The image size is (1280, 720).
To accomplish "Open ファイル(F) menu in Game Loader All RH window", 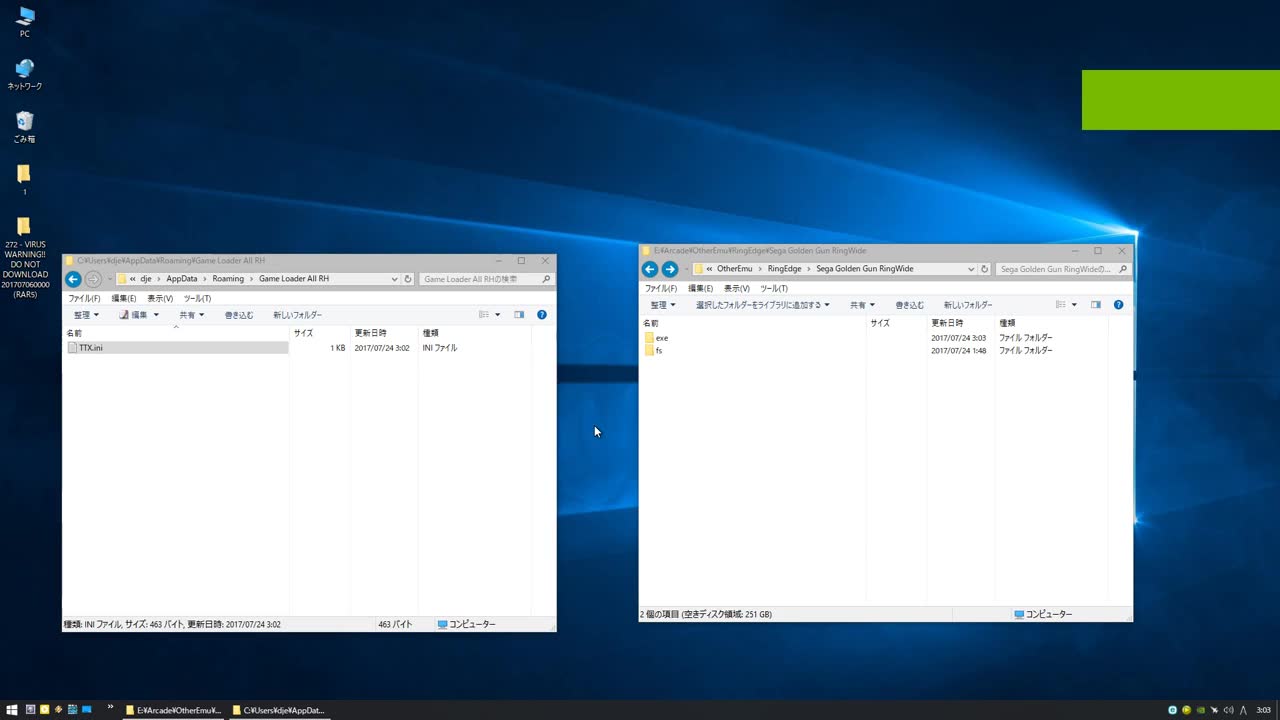I will pyautogui.click(x=84, y=298).
